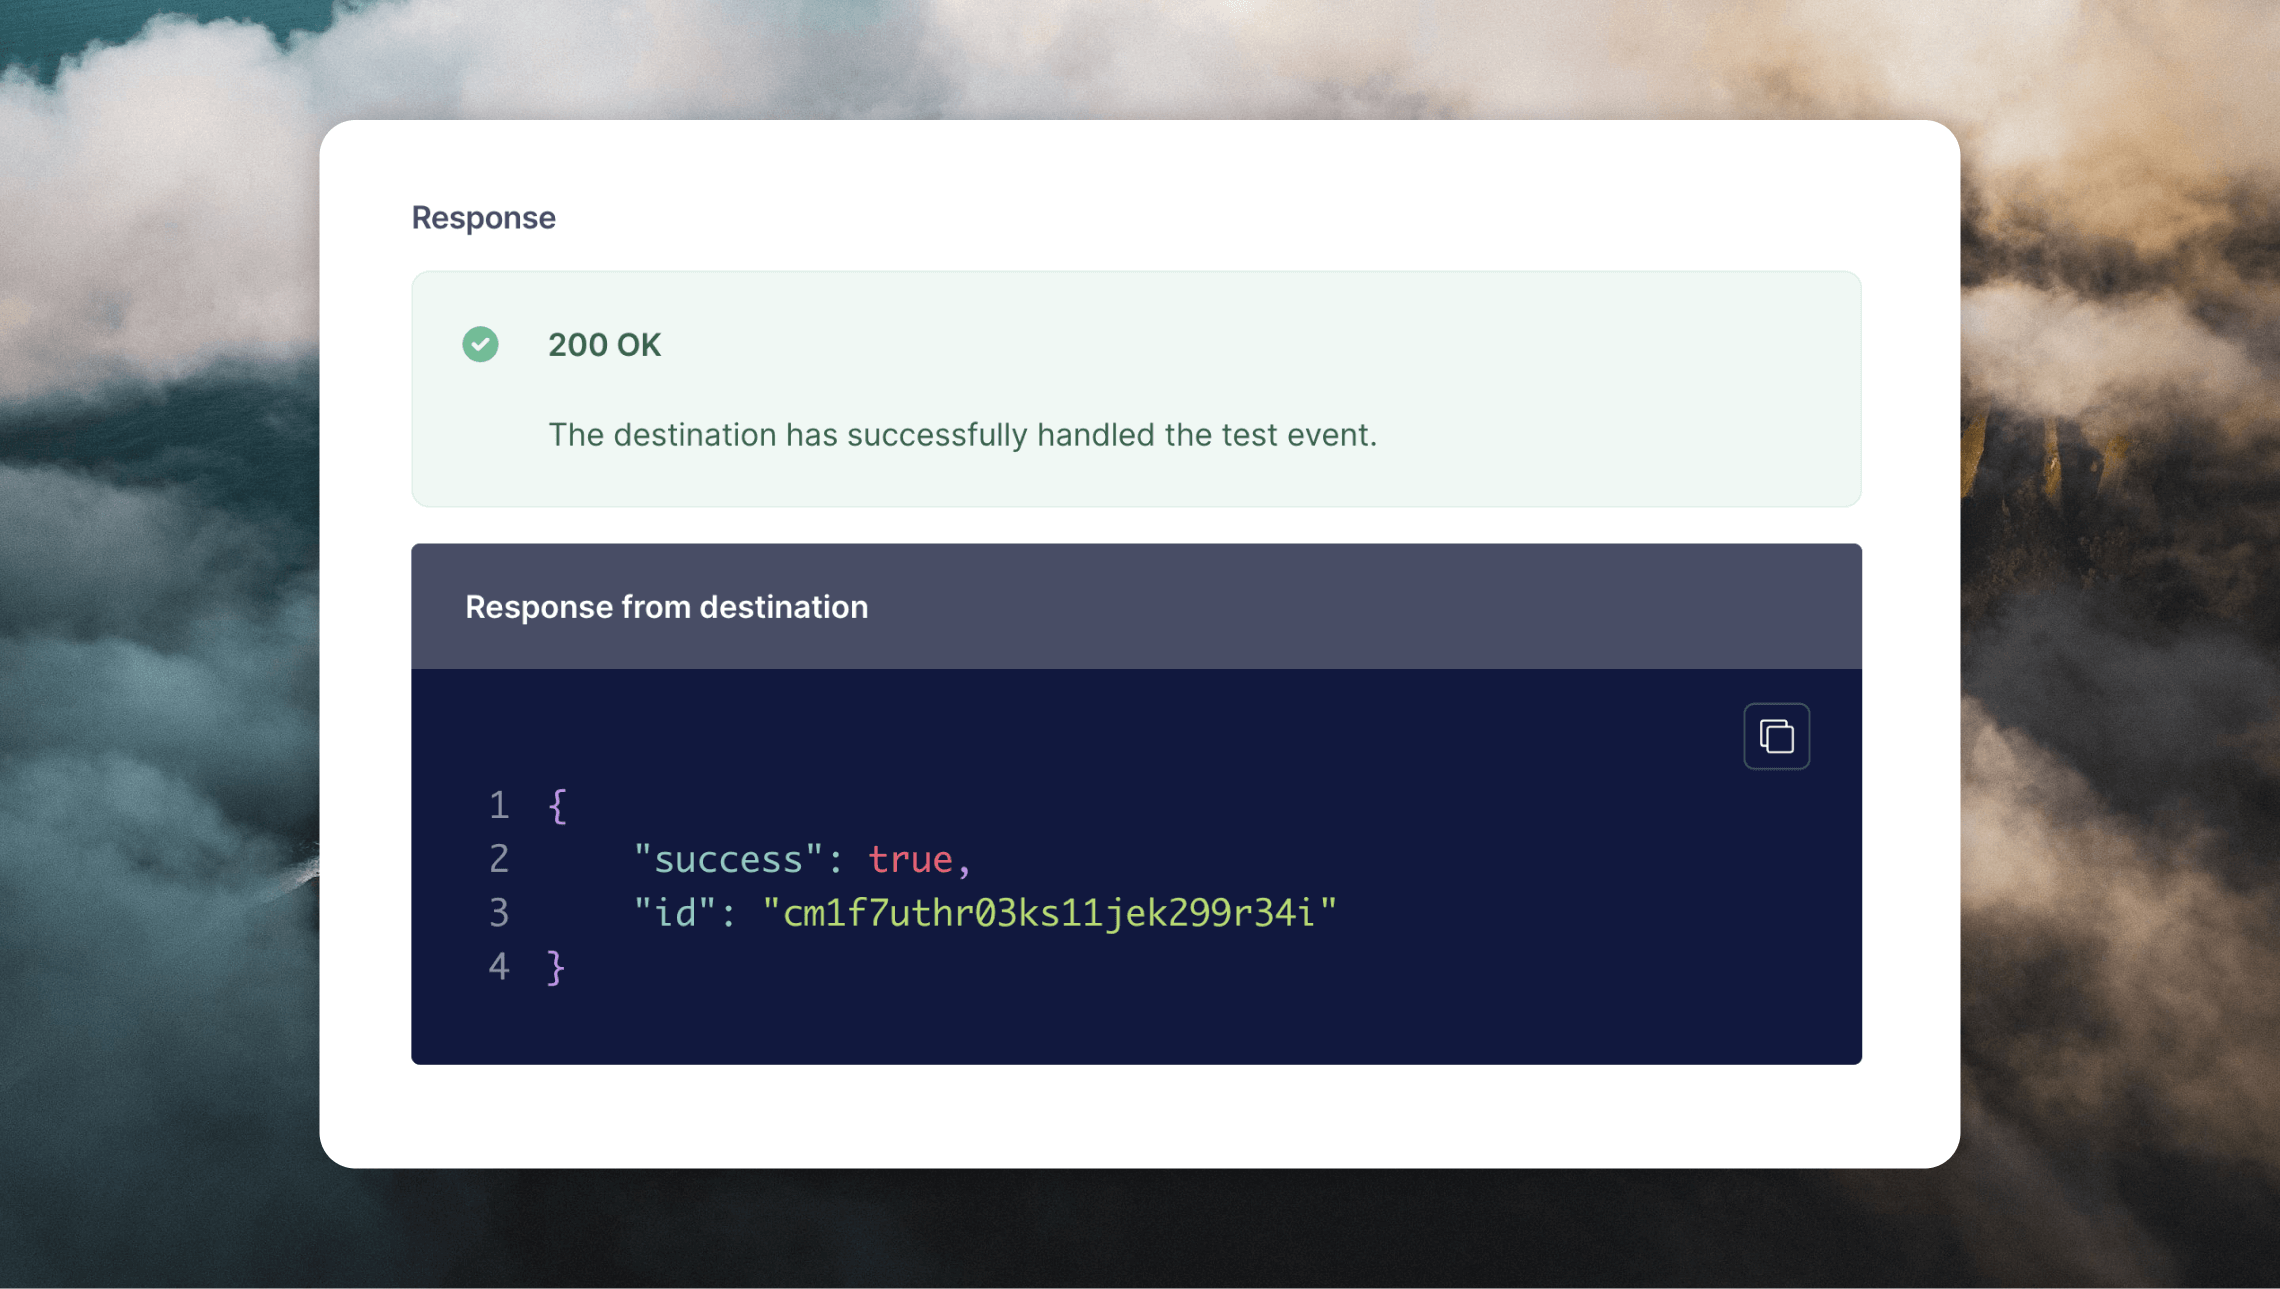Click line number 3 in code gutter
The image size is (2280, 1289).
(x=499, y=913)
